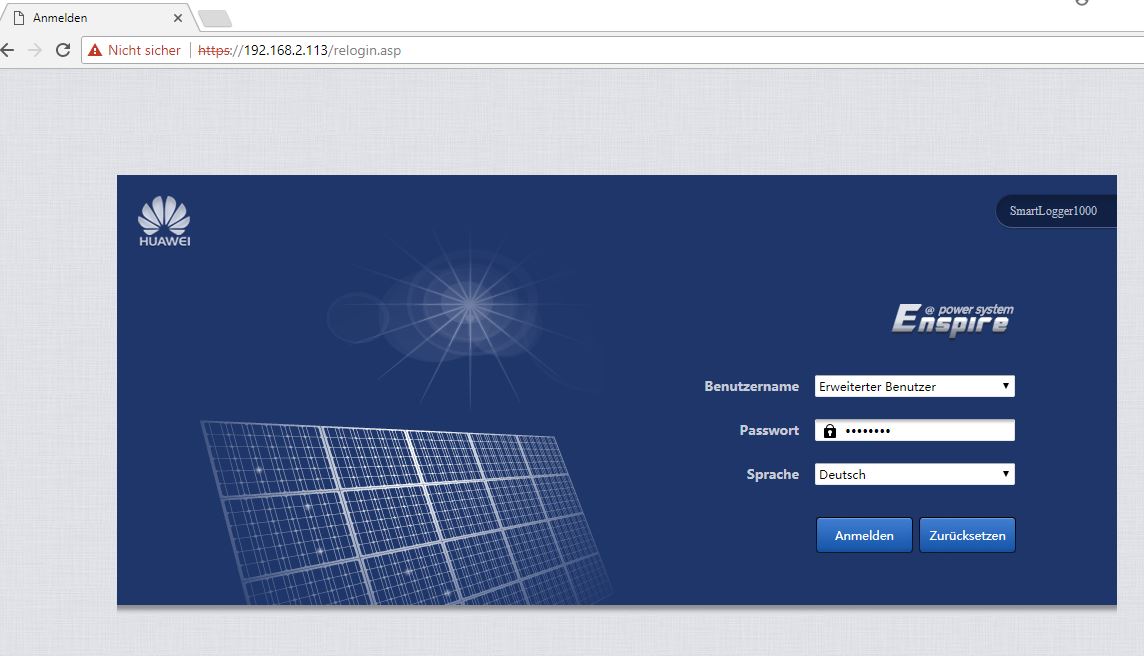Open the Benutzername dropdown
Image resolution: width=1144 pixels, height=656 pixels.
pyautogui.click(x=914, y=386)
